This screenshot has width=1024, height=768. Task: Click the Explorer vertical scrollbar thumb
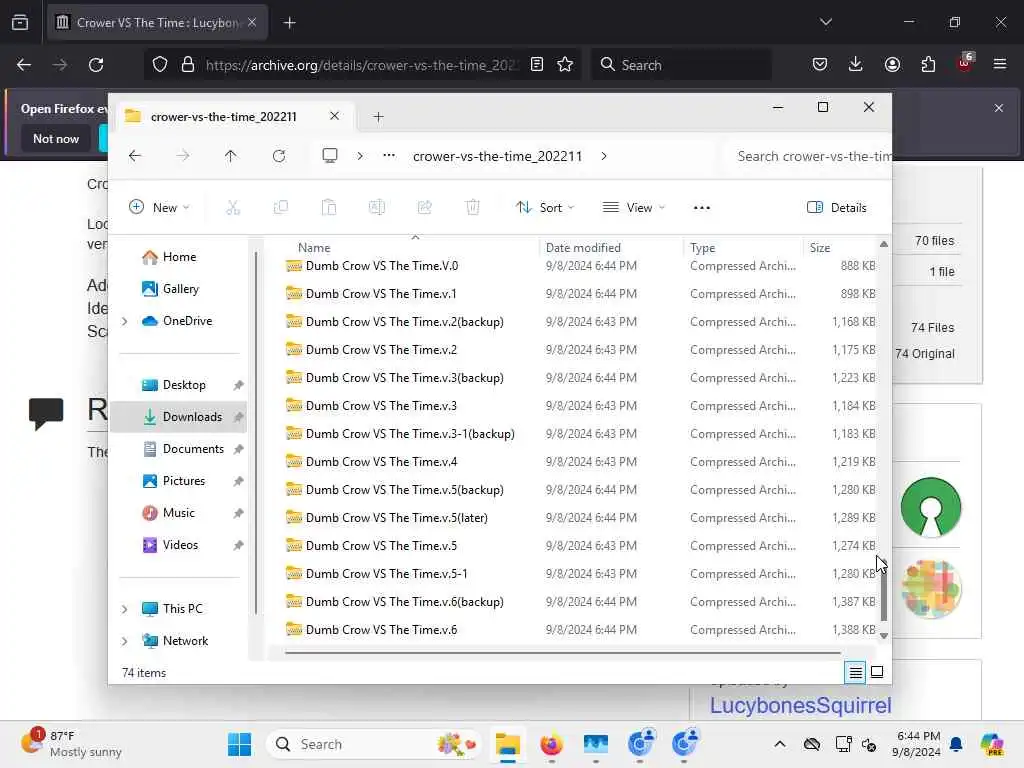click(884, 596)
